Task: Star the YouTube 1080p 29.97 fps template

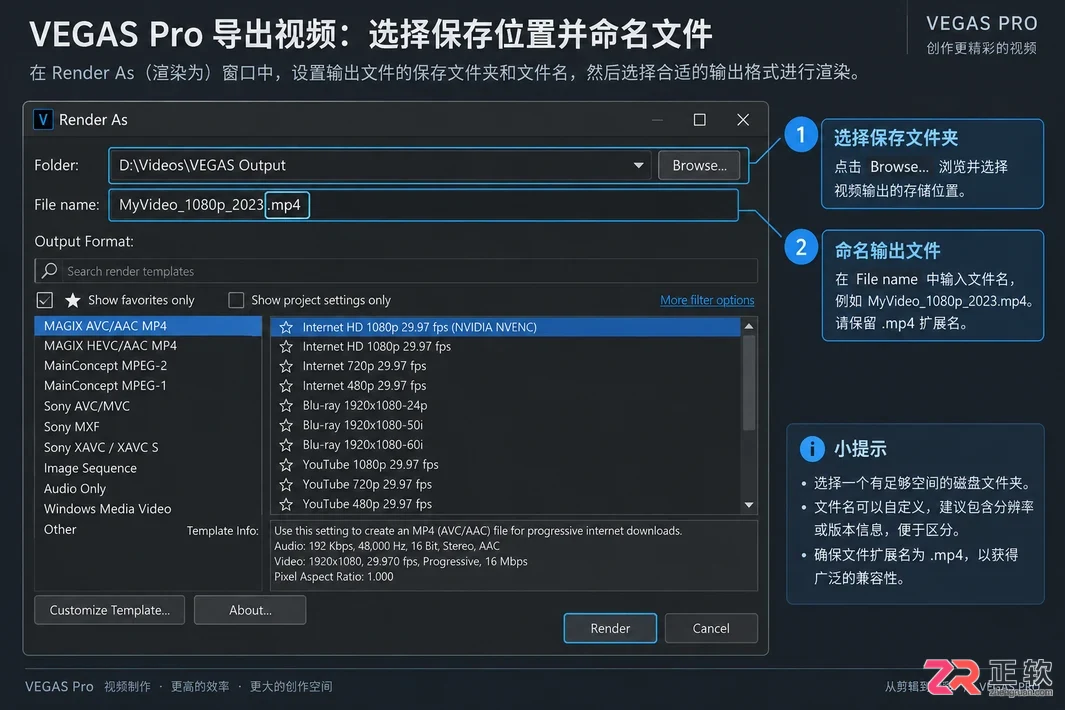Action: (286, 465)
